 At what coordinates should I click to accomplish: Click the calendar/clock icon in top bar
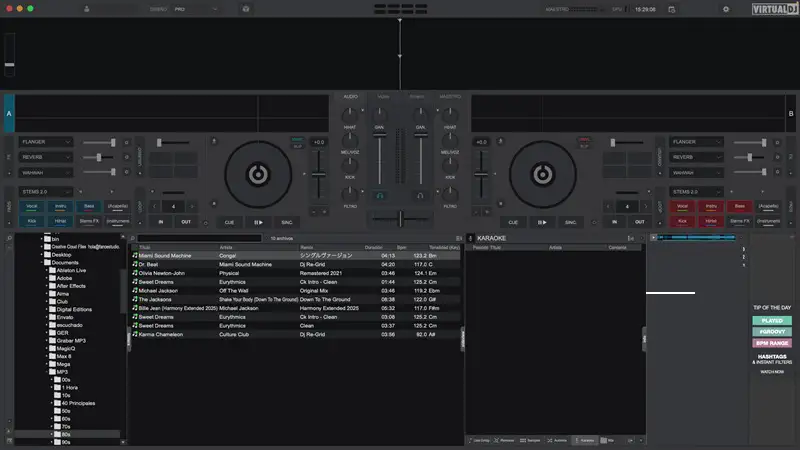pyautogui.click(x=671, y=9)
